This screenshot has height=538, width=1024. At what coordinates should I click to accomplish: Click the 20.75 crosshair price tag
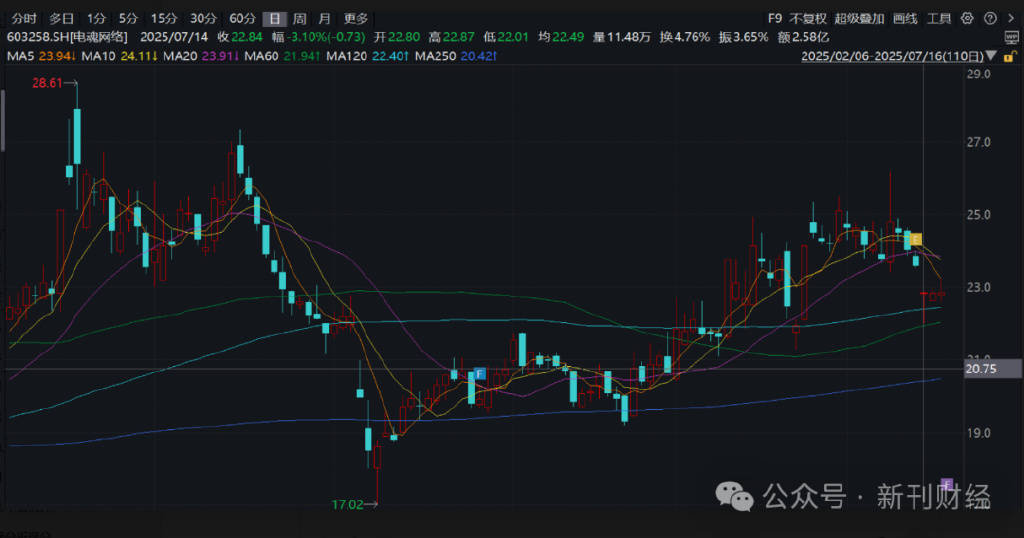point(993,369)
